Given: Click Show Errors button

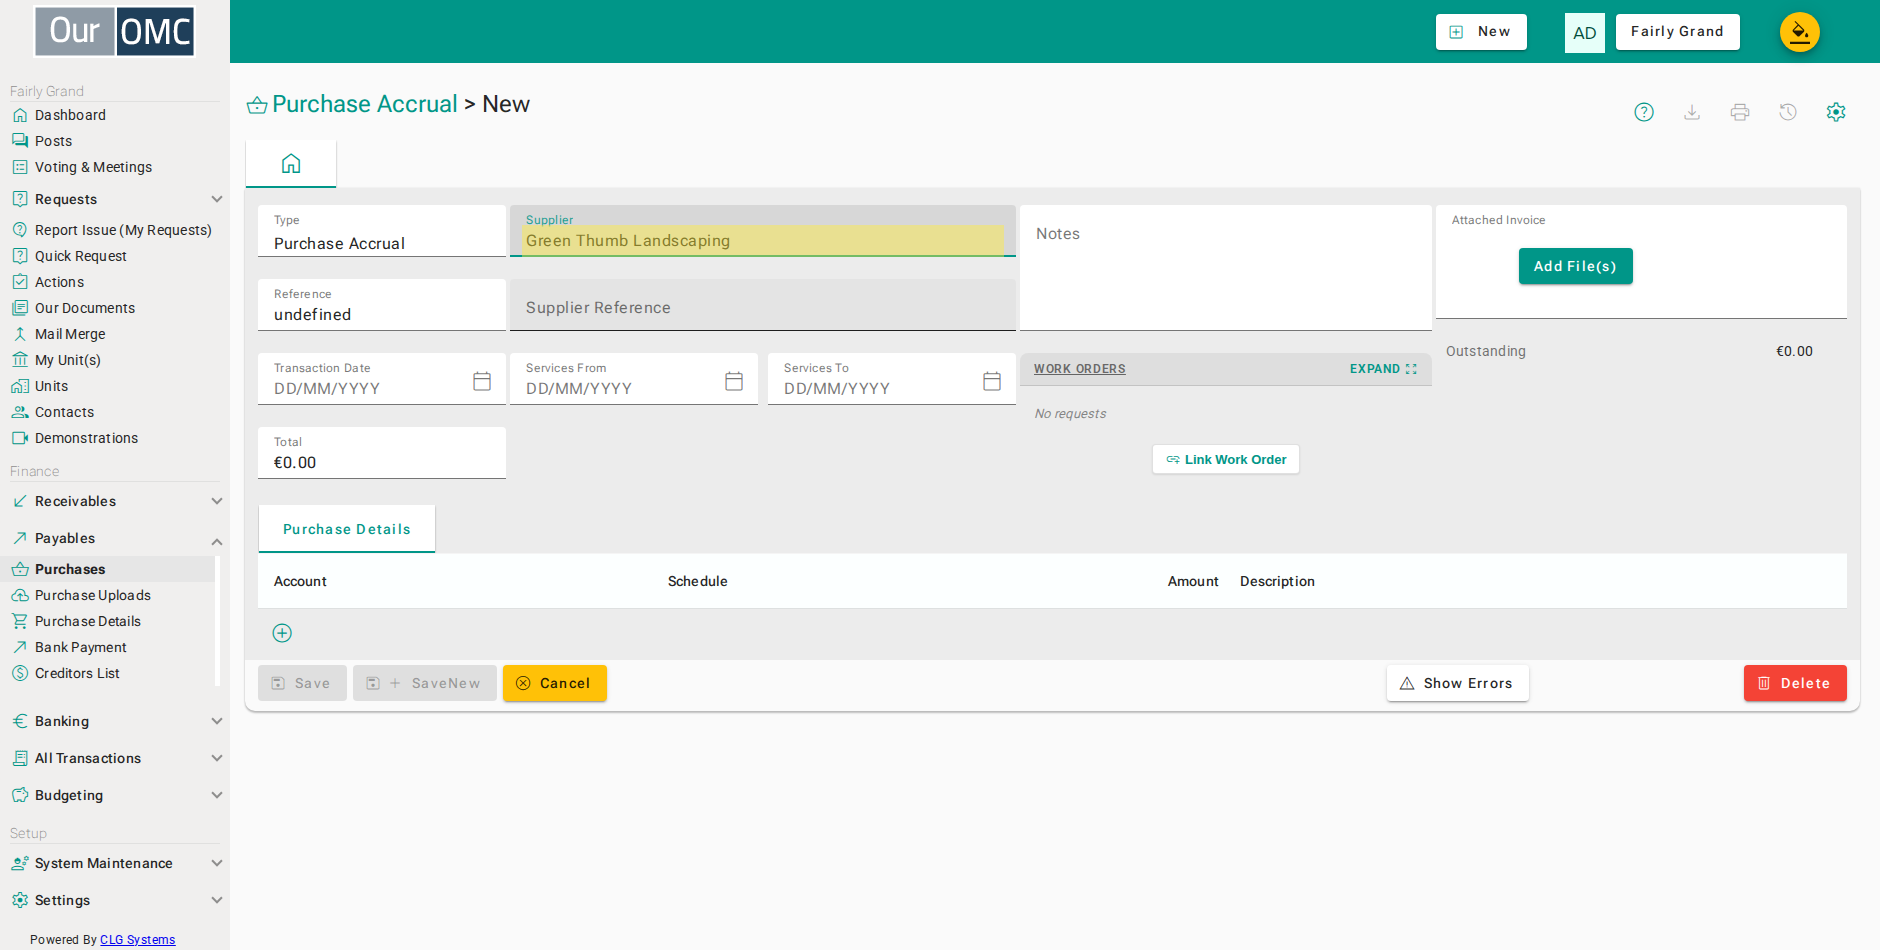Looking at the screenshot, I should tap(1458, 683).
